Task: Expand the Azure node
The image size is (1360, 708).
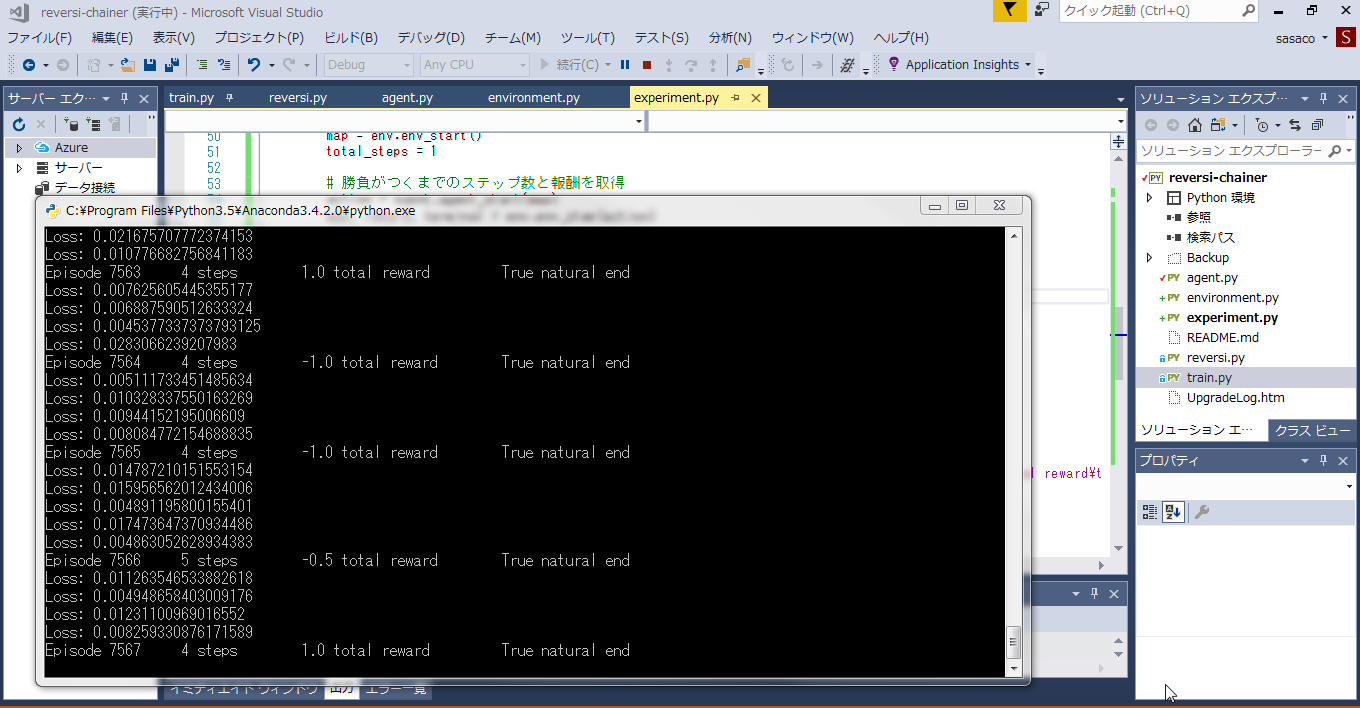Action: coord(18,148)
